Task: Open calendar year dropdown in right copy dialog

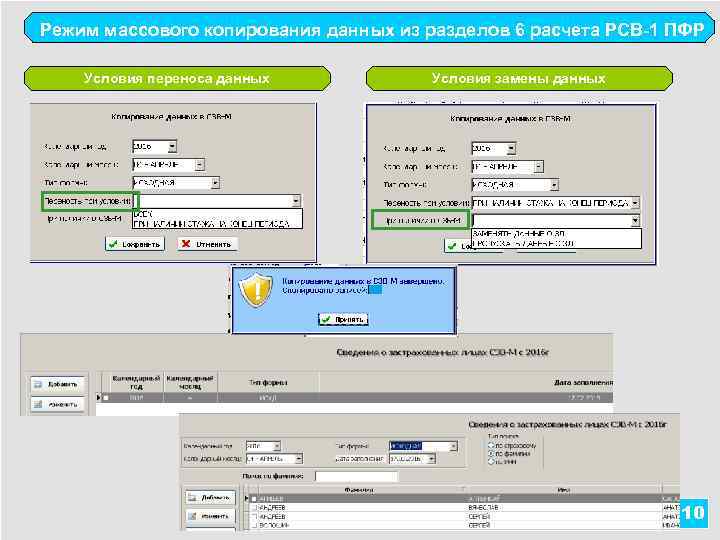Action: tap(511, 148)
